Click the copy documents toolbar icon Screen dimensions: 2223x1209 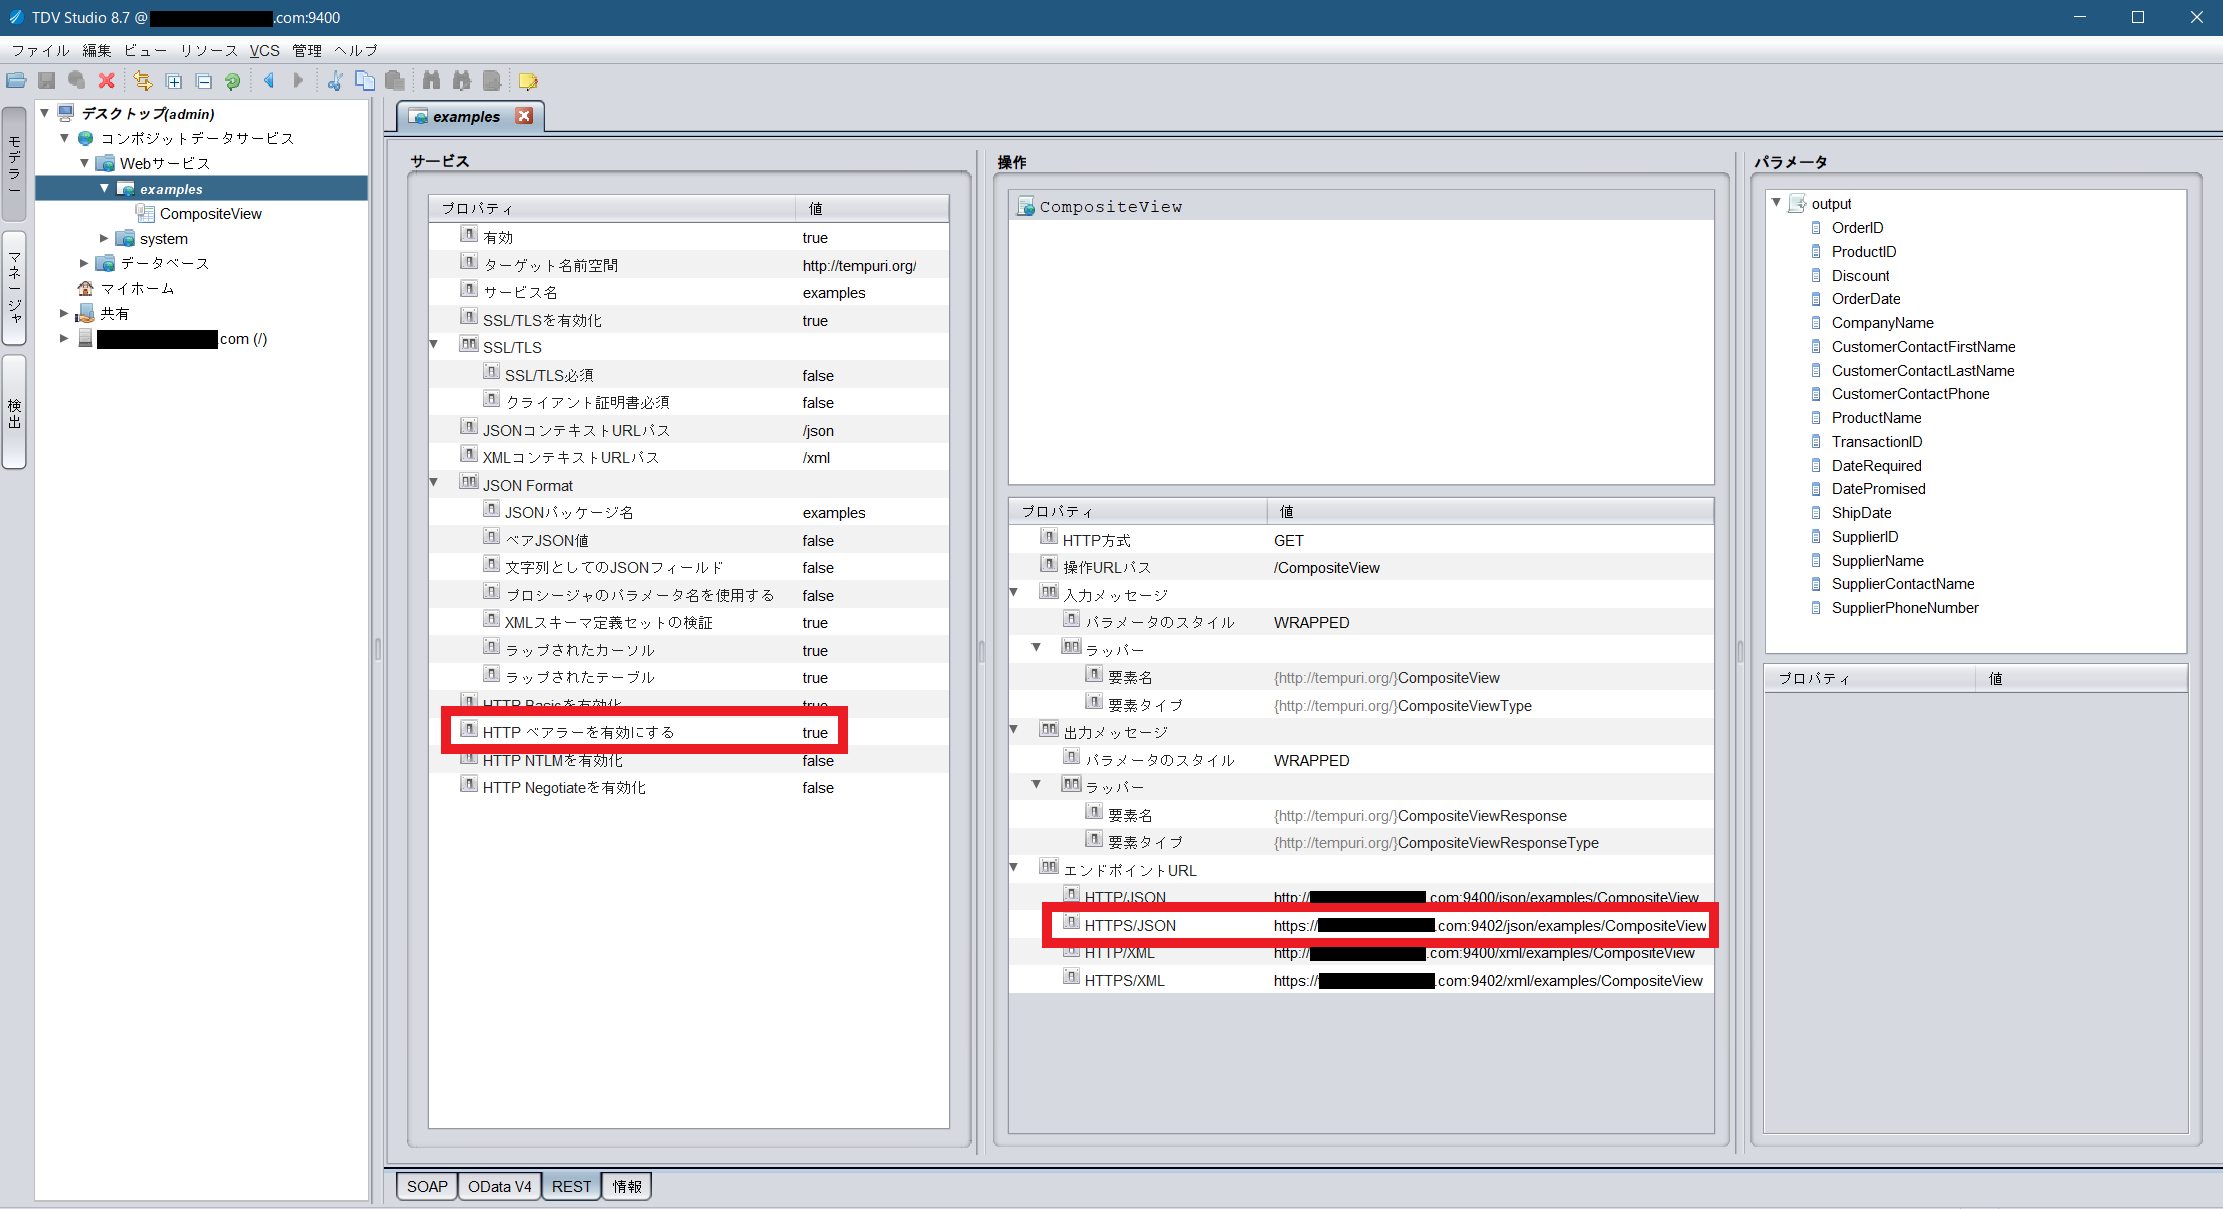(x=365, y=81)
